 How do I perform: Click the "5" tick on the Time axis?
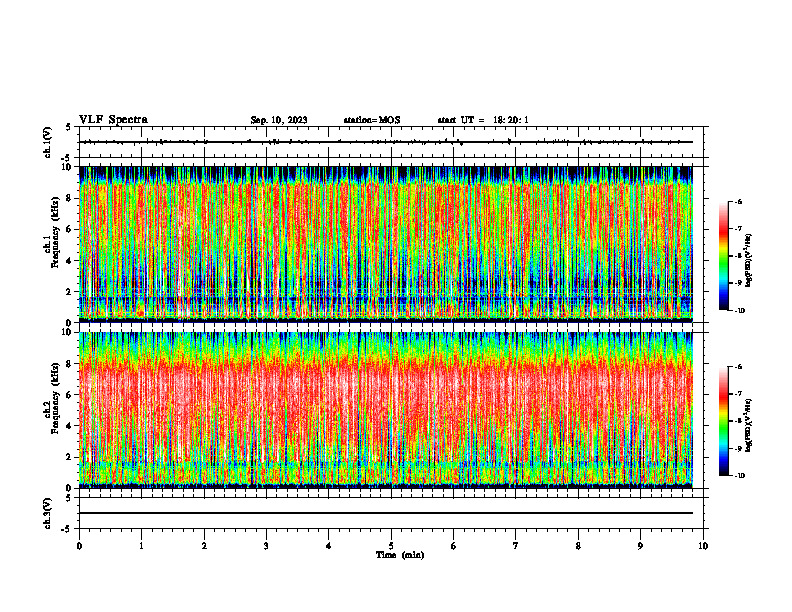click(x=391, y=546)
